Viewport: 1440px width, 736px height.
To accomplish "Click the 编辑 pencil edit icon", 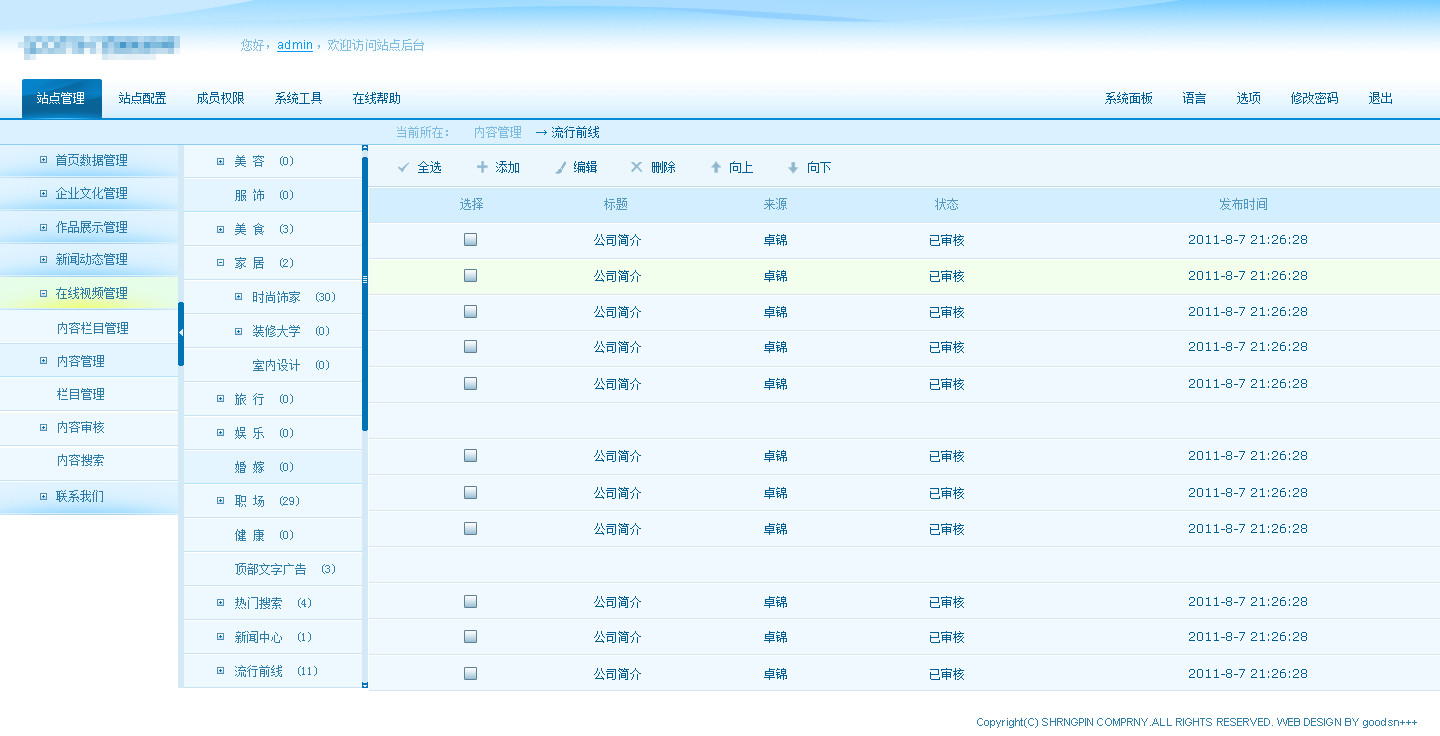I will point(561,168).
